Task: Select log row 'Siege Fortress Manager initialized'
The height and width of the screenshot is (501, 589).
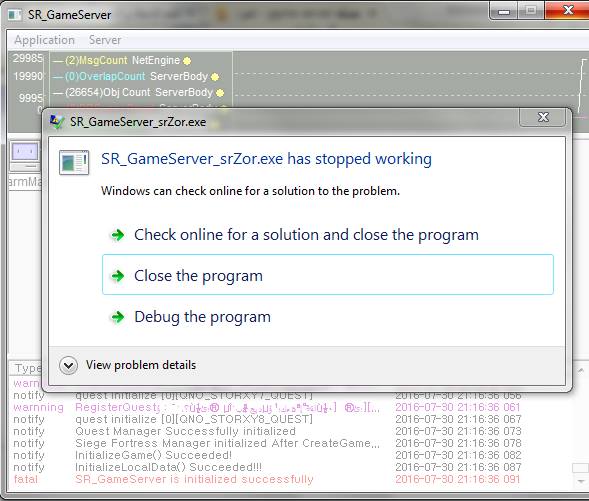Action: click(267, 443)
